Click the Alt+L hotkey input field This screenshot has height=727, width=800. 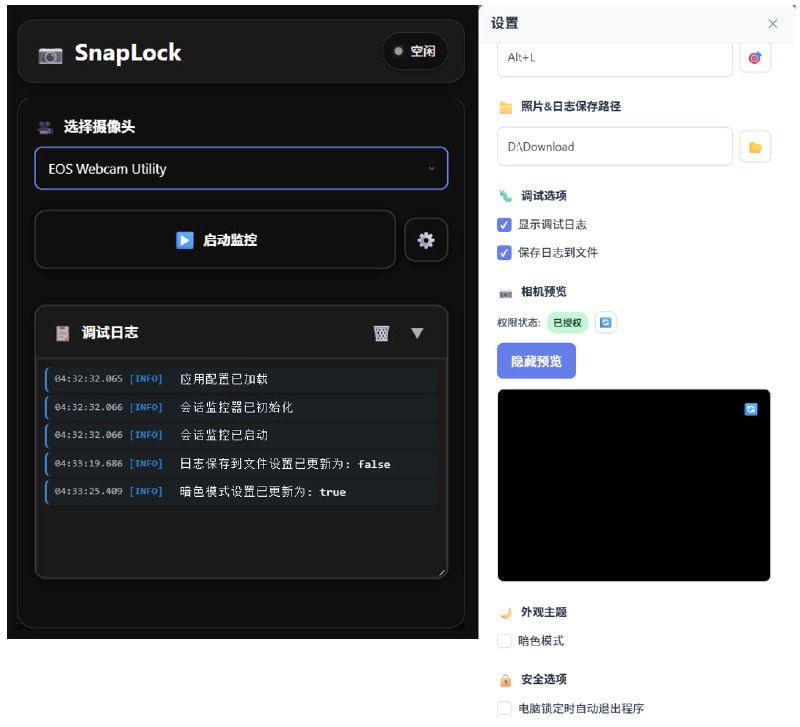pos(614,57)
